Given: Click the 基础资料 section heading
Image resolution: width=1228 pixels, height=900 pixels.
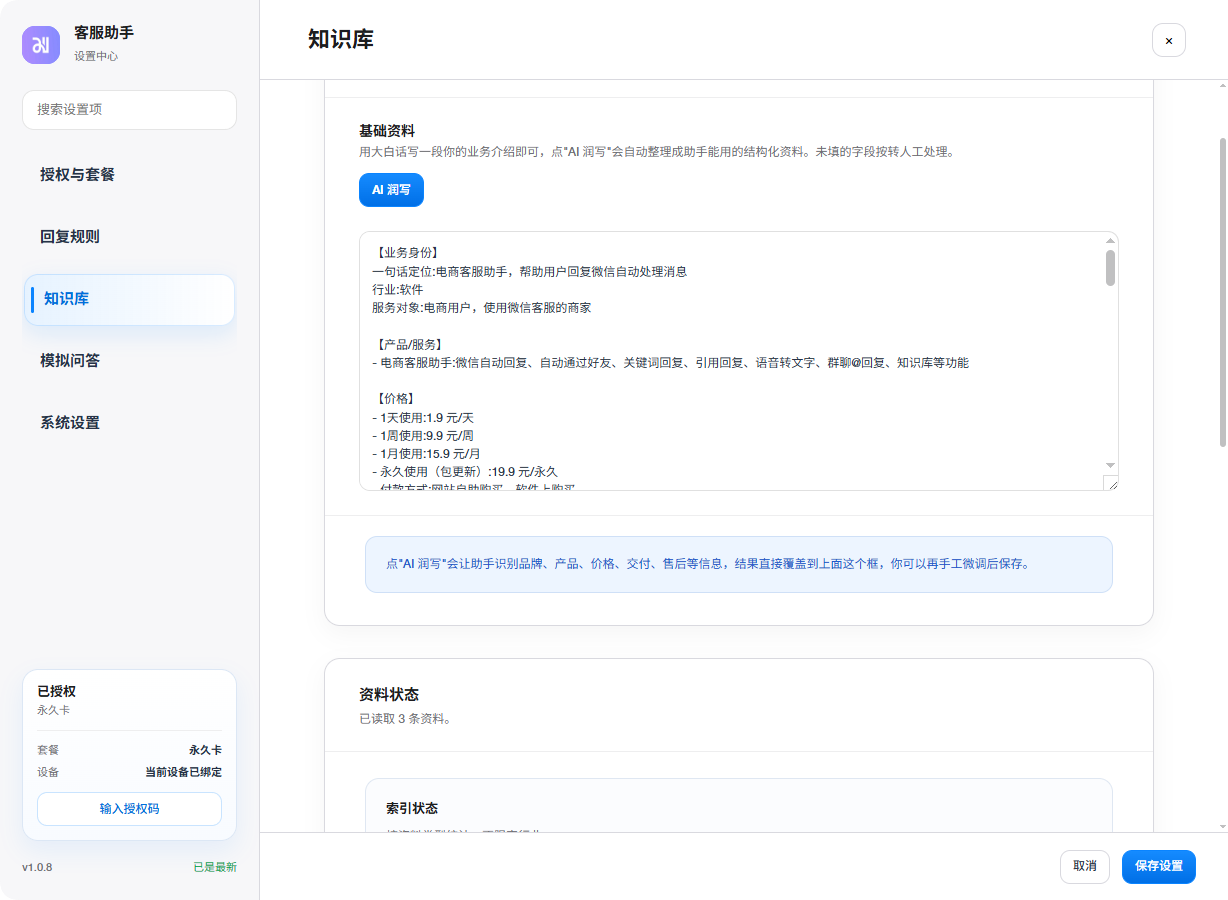Looking at the screenshot, I should tap(387, 131).
